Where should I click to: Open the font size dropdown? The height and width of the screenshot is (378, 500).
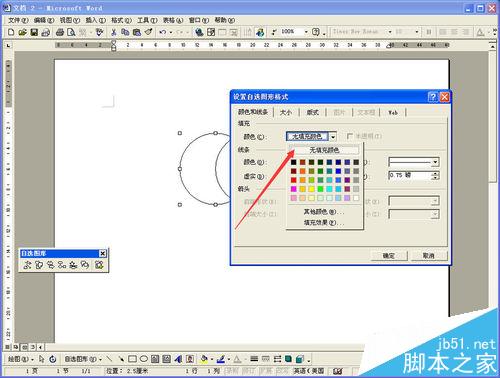[x=416, y=32]
